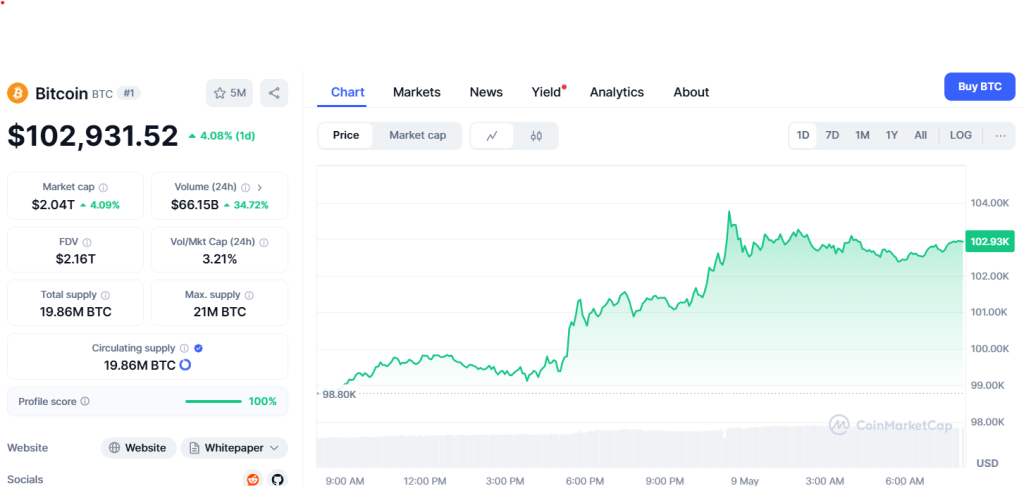Show info for Profile score
1024x486 pixels.
tap(85, 402)
